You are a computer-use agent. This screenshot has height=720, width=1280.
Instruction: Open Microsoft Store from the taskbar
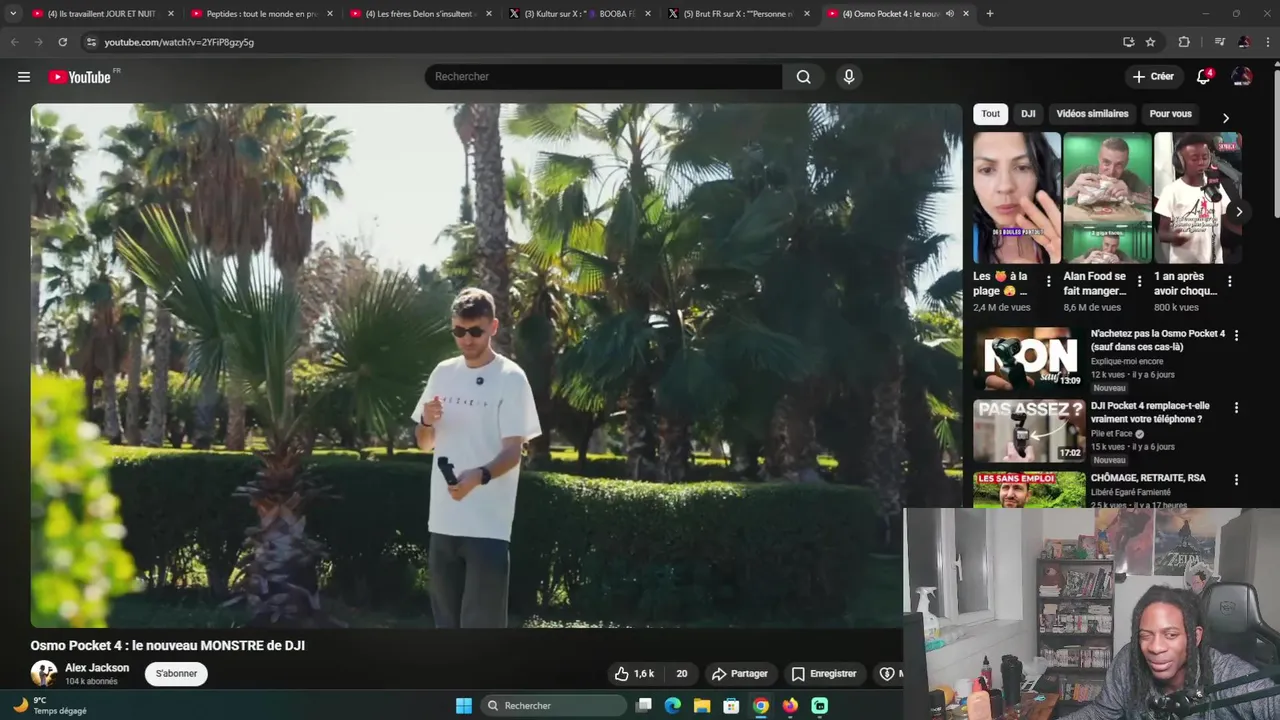pos(731,706)
